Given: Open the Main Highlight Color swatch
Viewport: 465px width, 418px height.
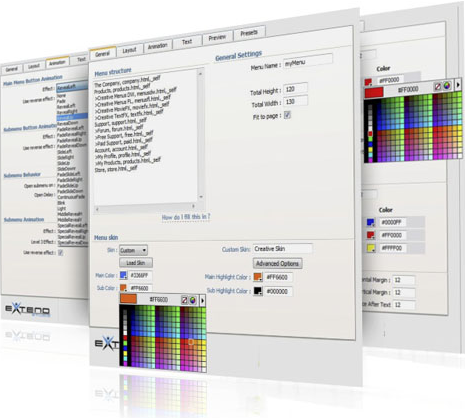Looking at the screenshot, I should (x=258, y=277).
